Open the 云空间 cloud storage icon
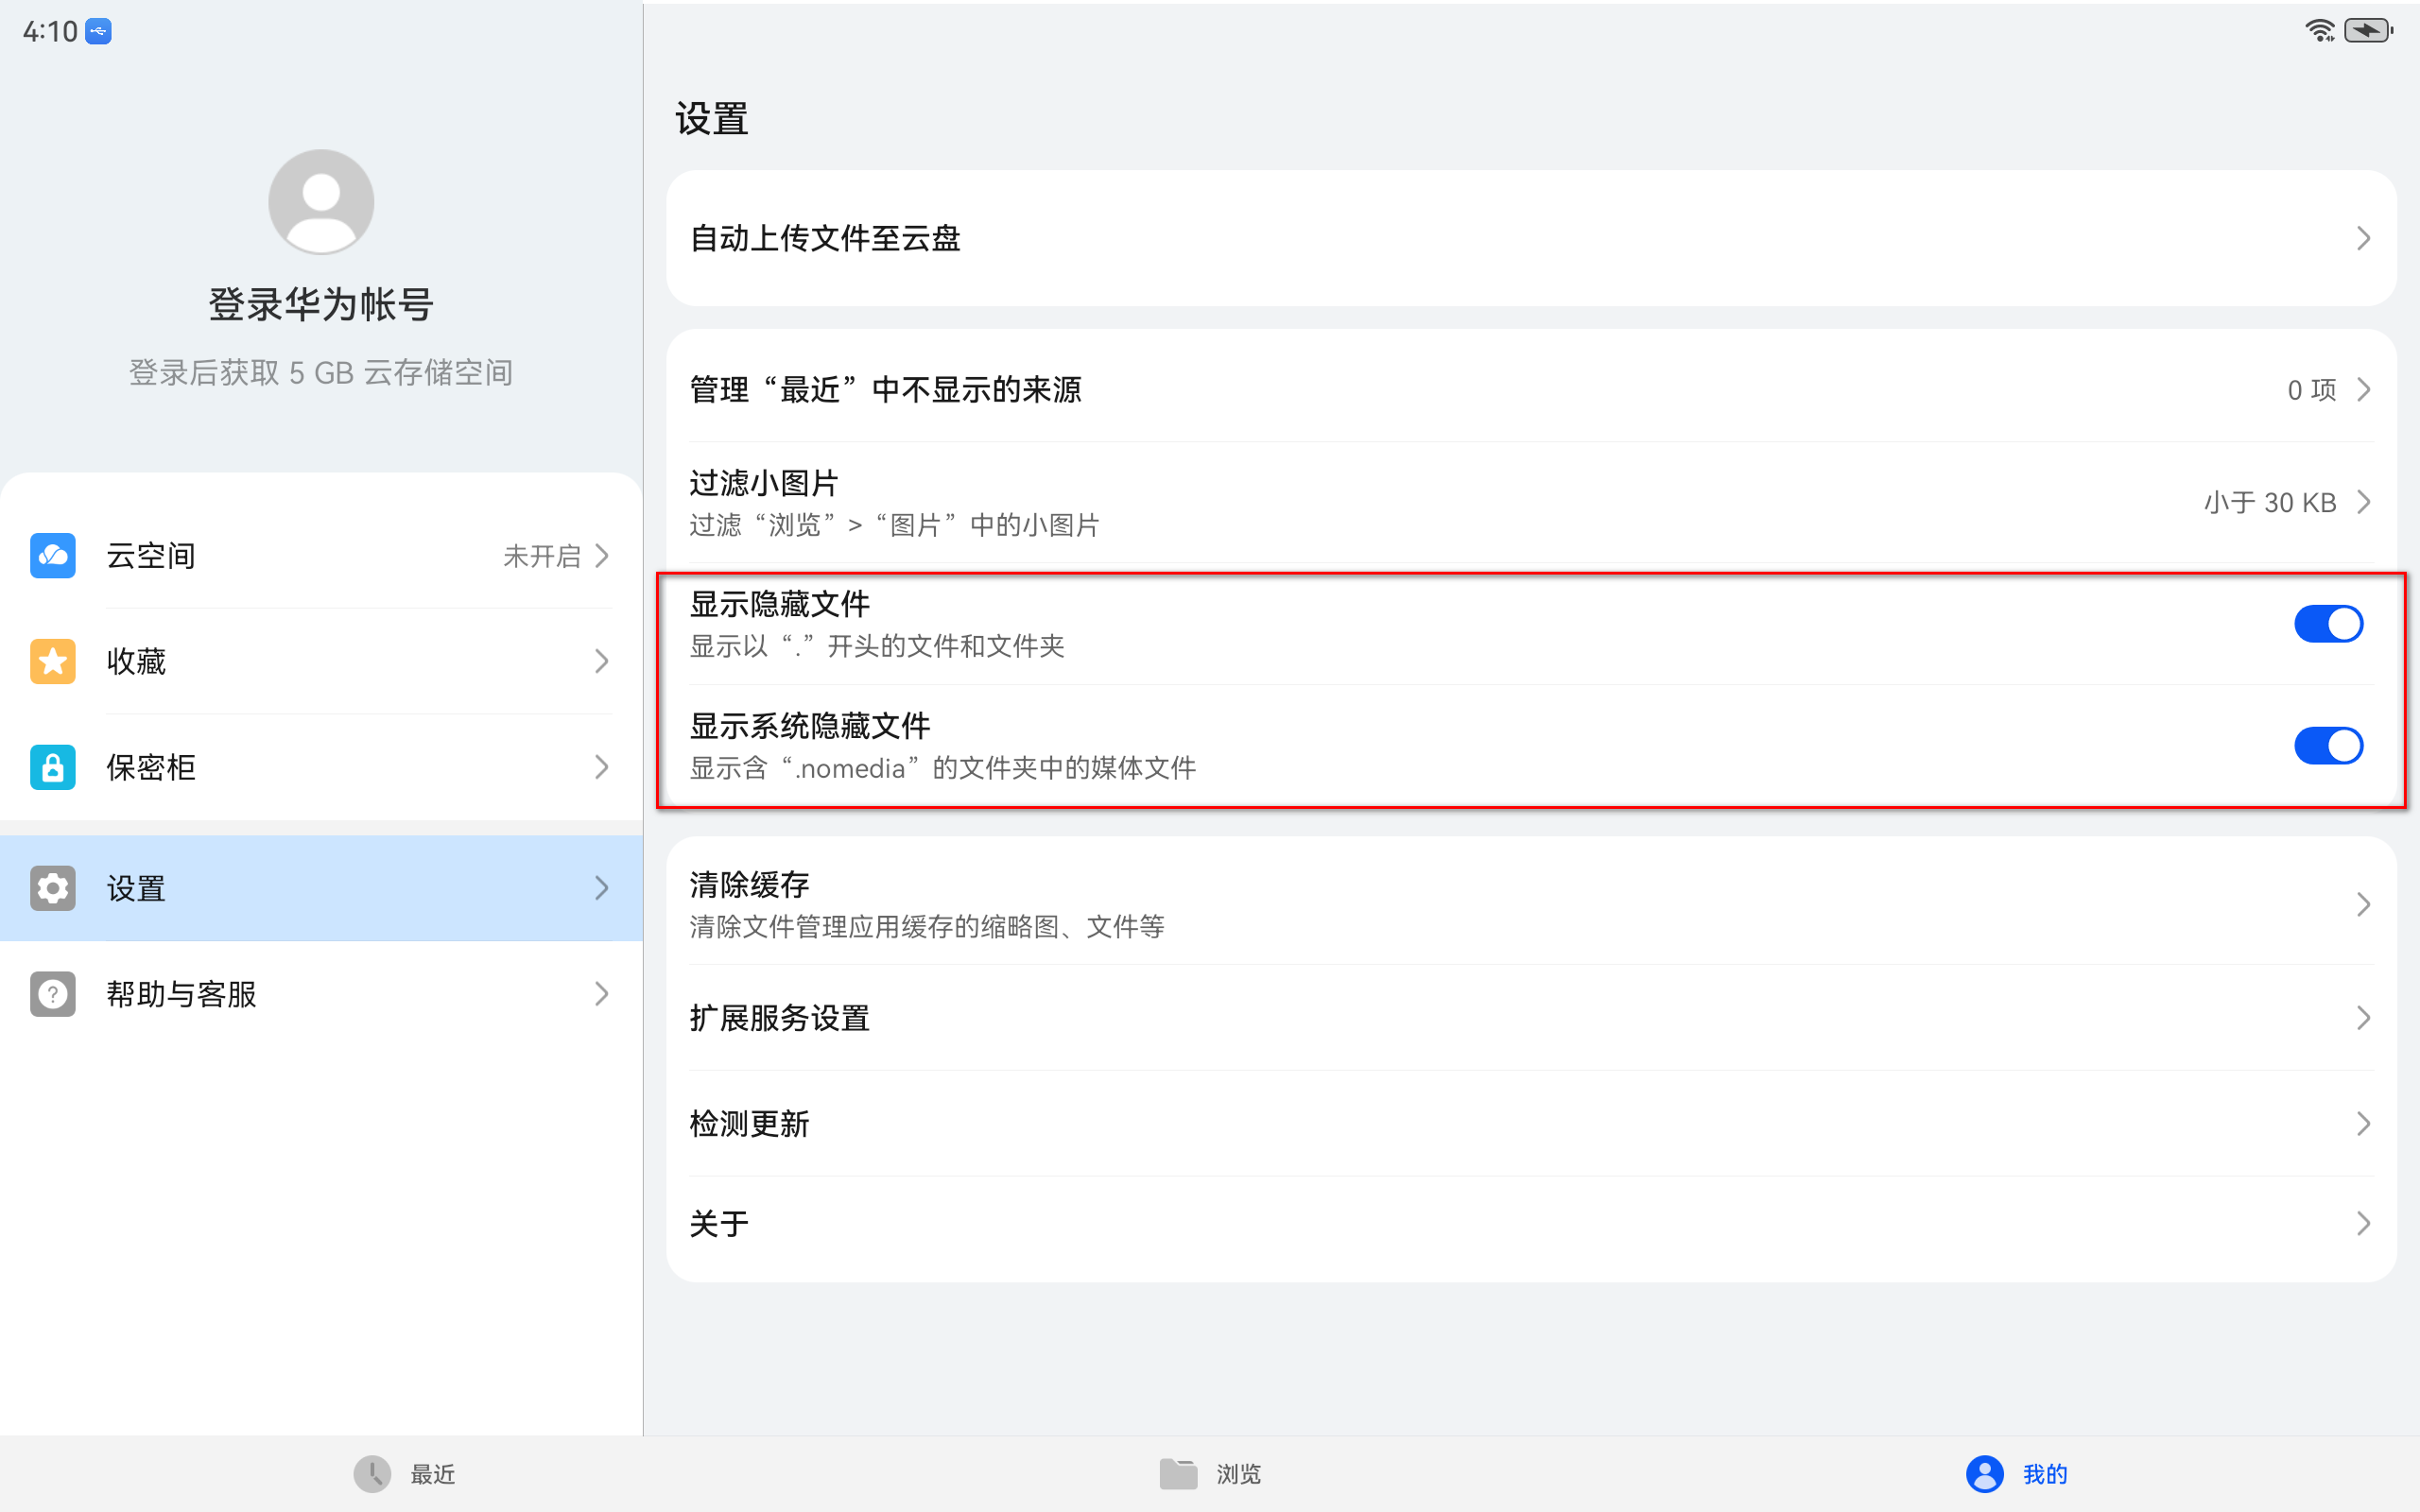Image resolution: width=2420 pixels, height=1512 pixels. pos(52,555)
